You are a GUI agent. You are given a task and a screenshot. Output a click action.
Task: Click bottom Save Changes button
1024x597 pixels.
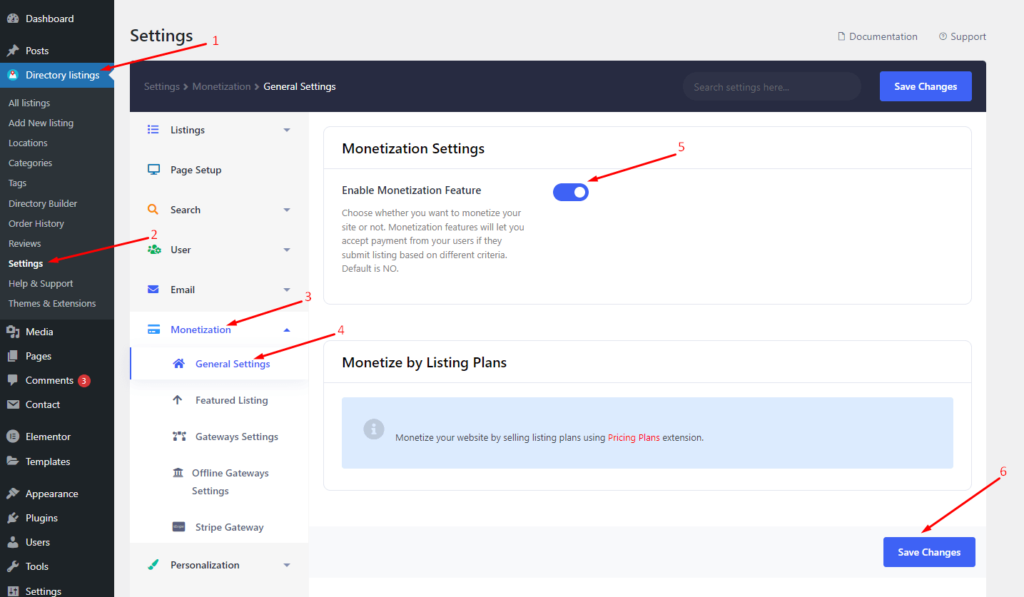click(x=929, y=552)
